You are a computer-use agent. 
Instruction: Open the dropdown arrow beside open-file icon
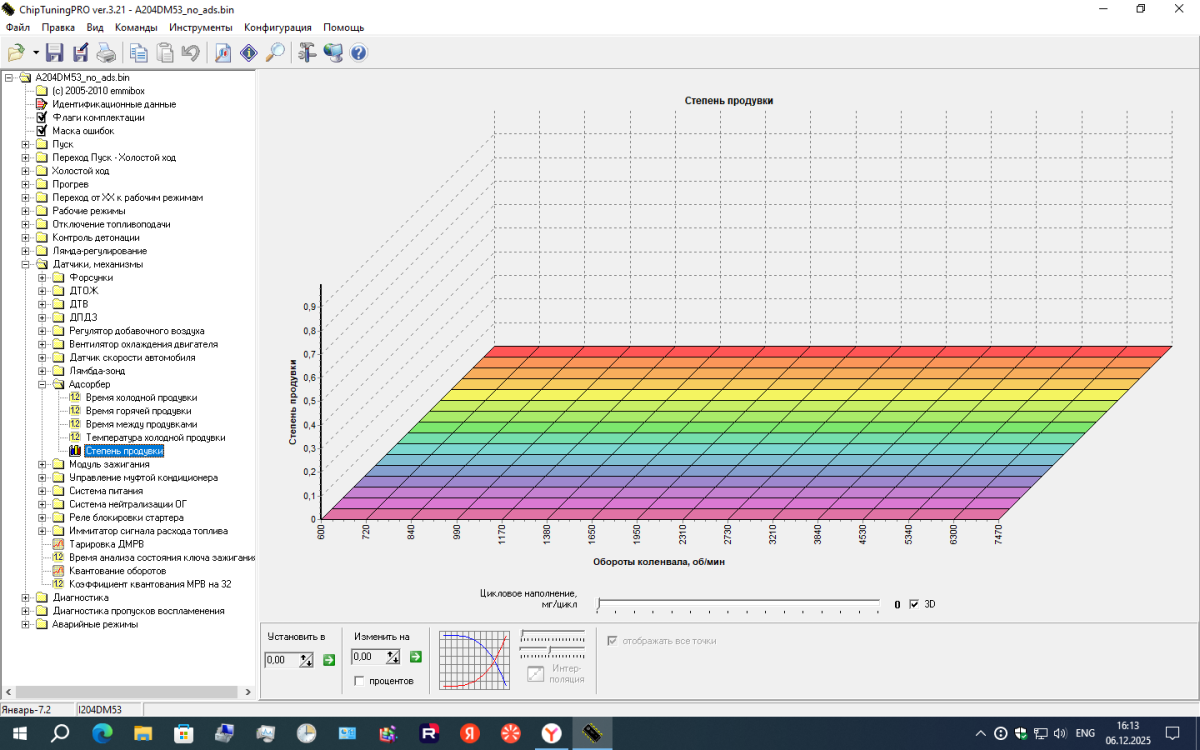click(x=36, y=53)
